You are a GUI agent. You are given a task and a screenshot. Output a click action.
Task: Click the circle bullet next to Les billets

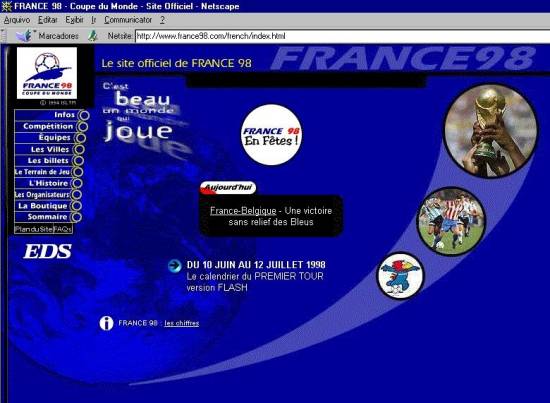pyautogui.click(x=79, y=160)
